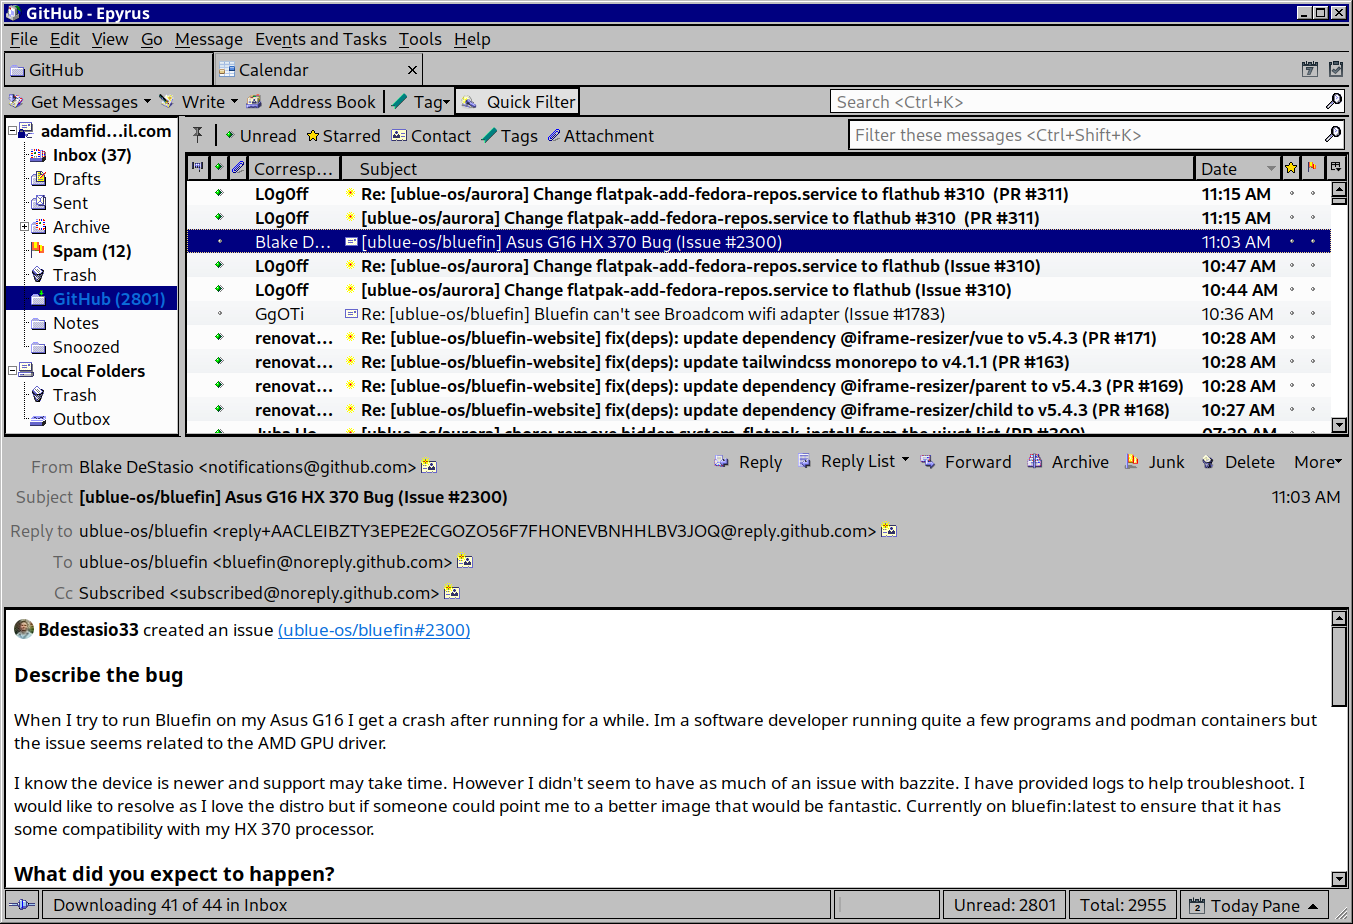Expand the Archive folder
The image size is (1353, 924).
[x=24, y=227]
